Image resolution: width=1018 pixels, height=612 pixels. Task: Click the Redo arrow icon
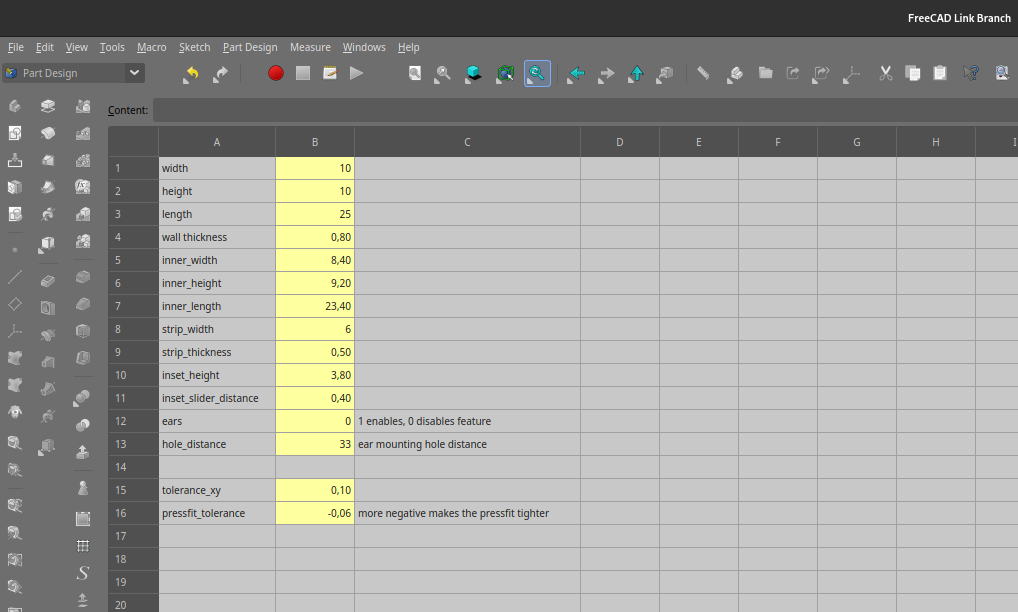pos(221,73)
